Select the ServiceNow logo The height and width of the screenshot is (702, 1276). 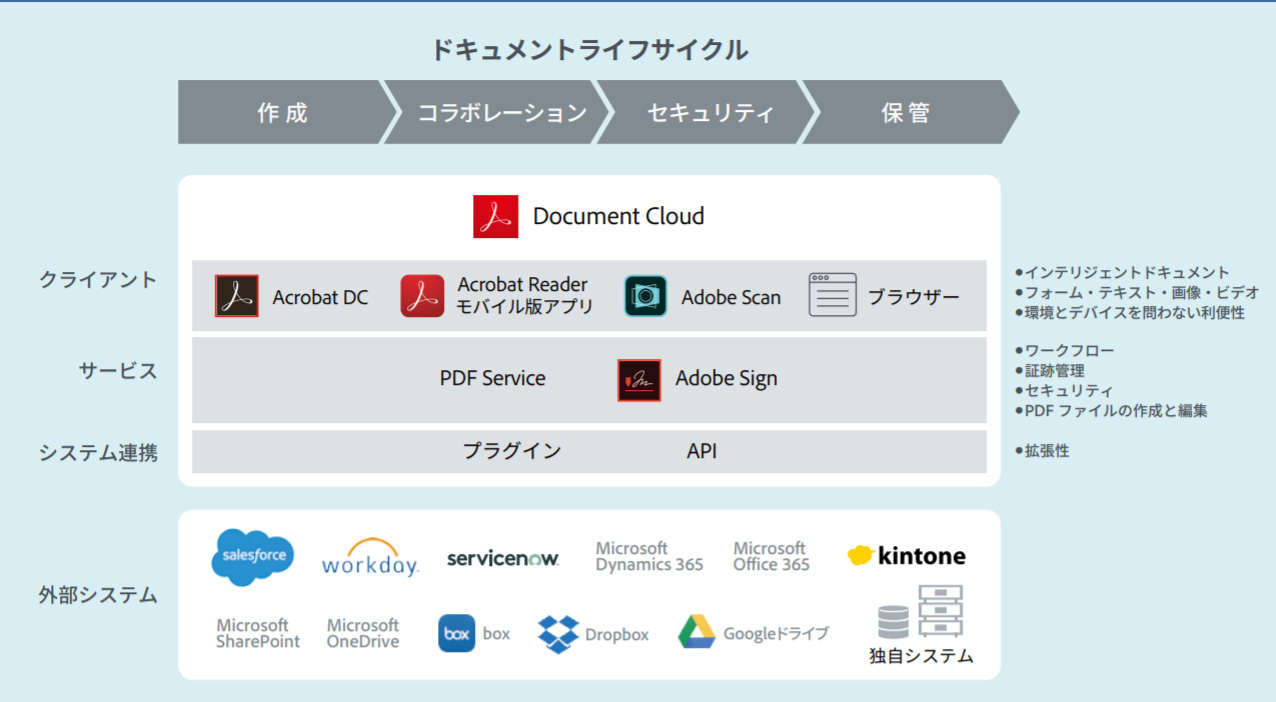503,558
